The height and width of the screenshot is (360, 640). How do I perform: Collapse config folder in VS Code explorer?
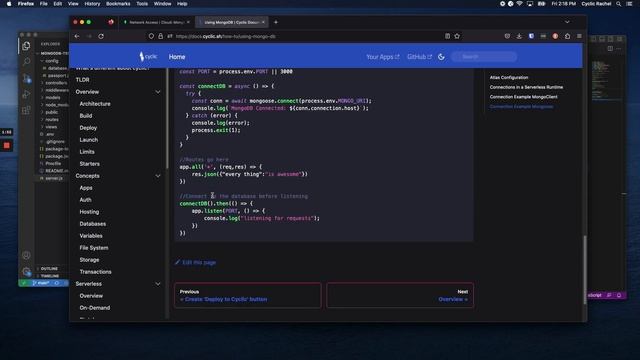51,61
